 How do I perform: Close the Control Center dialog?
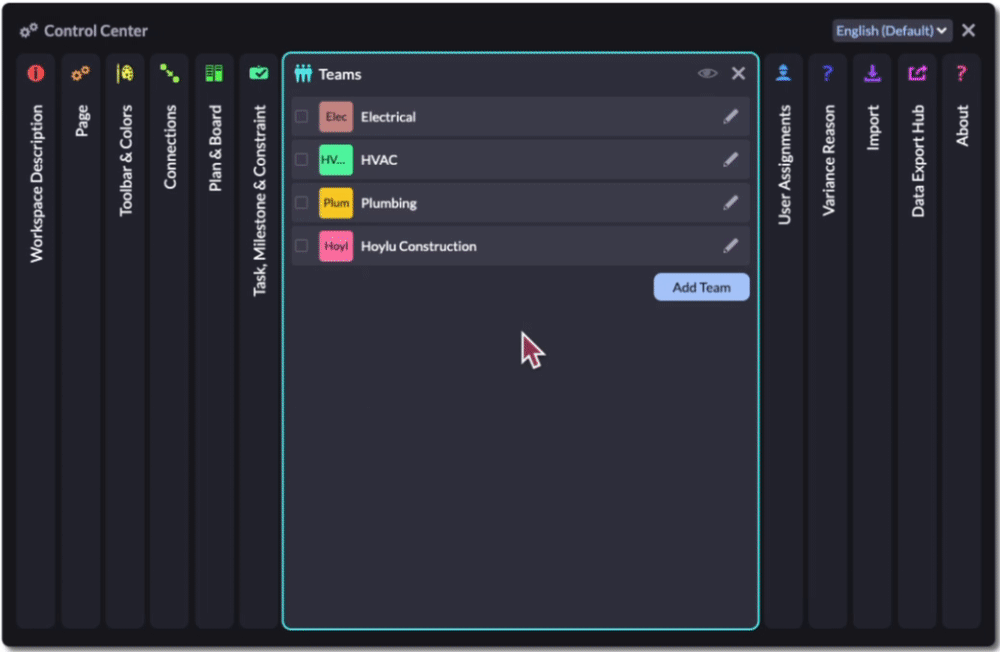click(x=968, y=31)
